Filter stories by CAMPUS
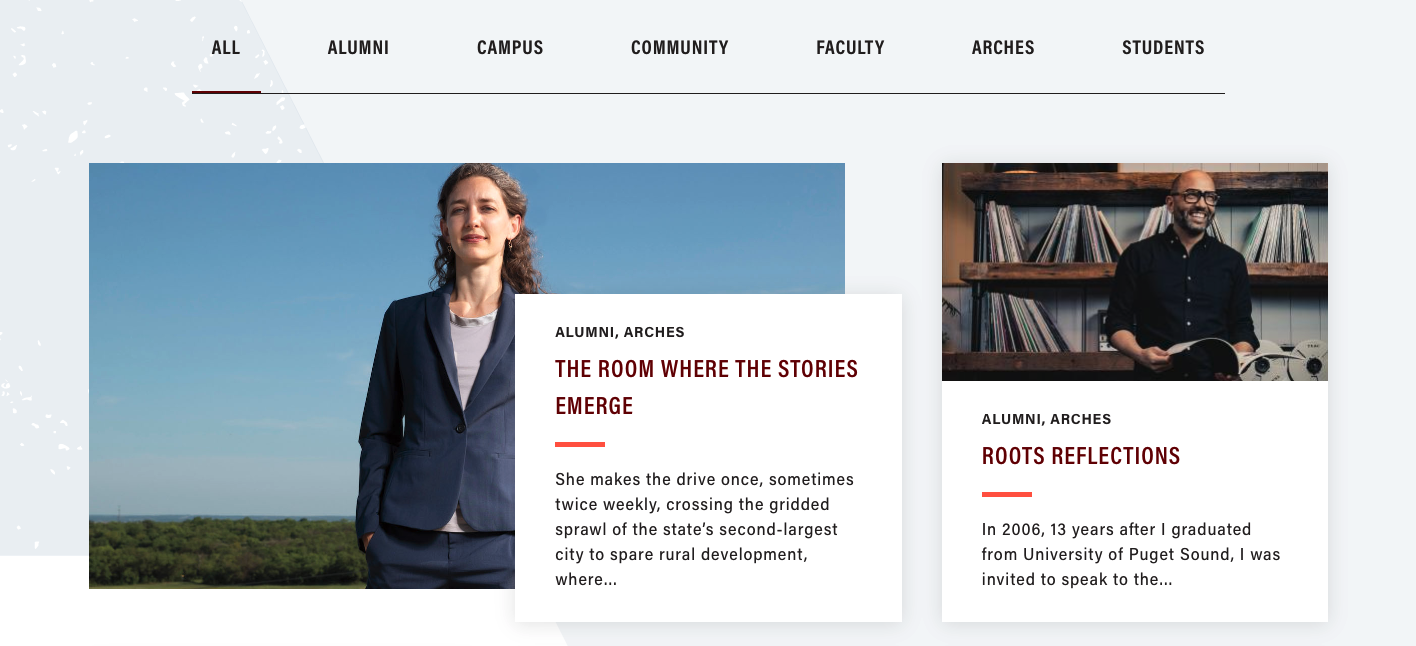The height and width of the screenshot is (646, 1416). click(x=510, y=47)
